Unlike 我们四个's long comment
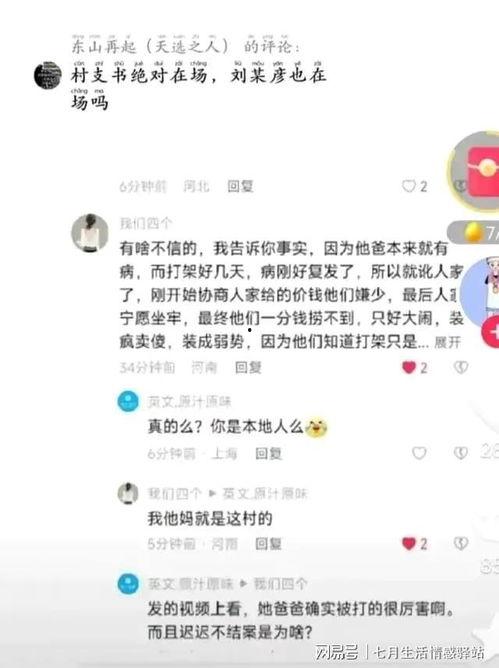The image size is (499, 668). [409, 367]
